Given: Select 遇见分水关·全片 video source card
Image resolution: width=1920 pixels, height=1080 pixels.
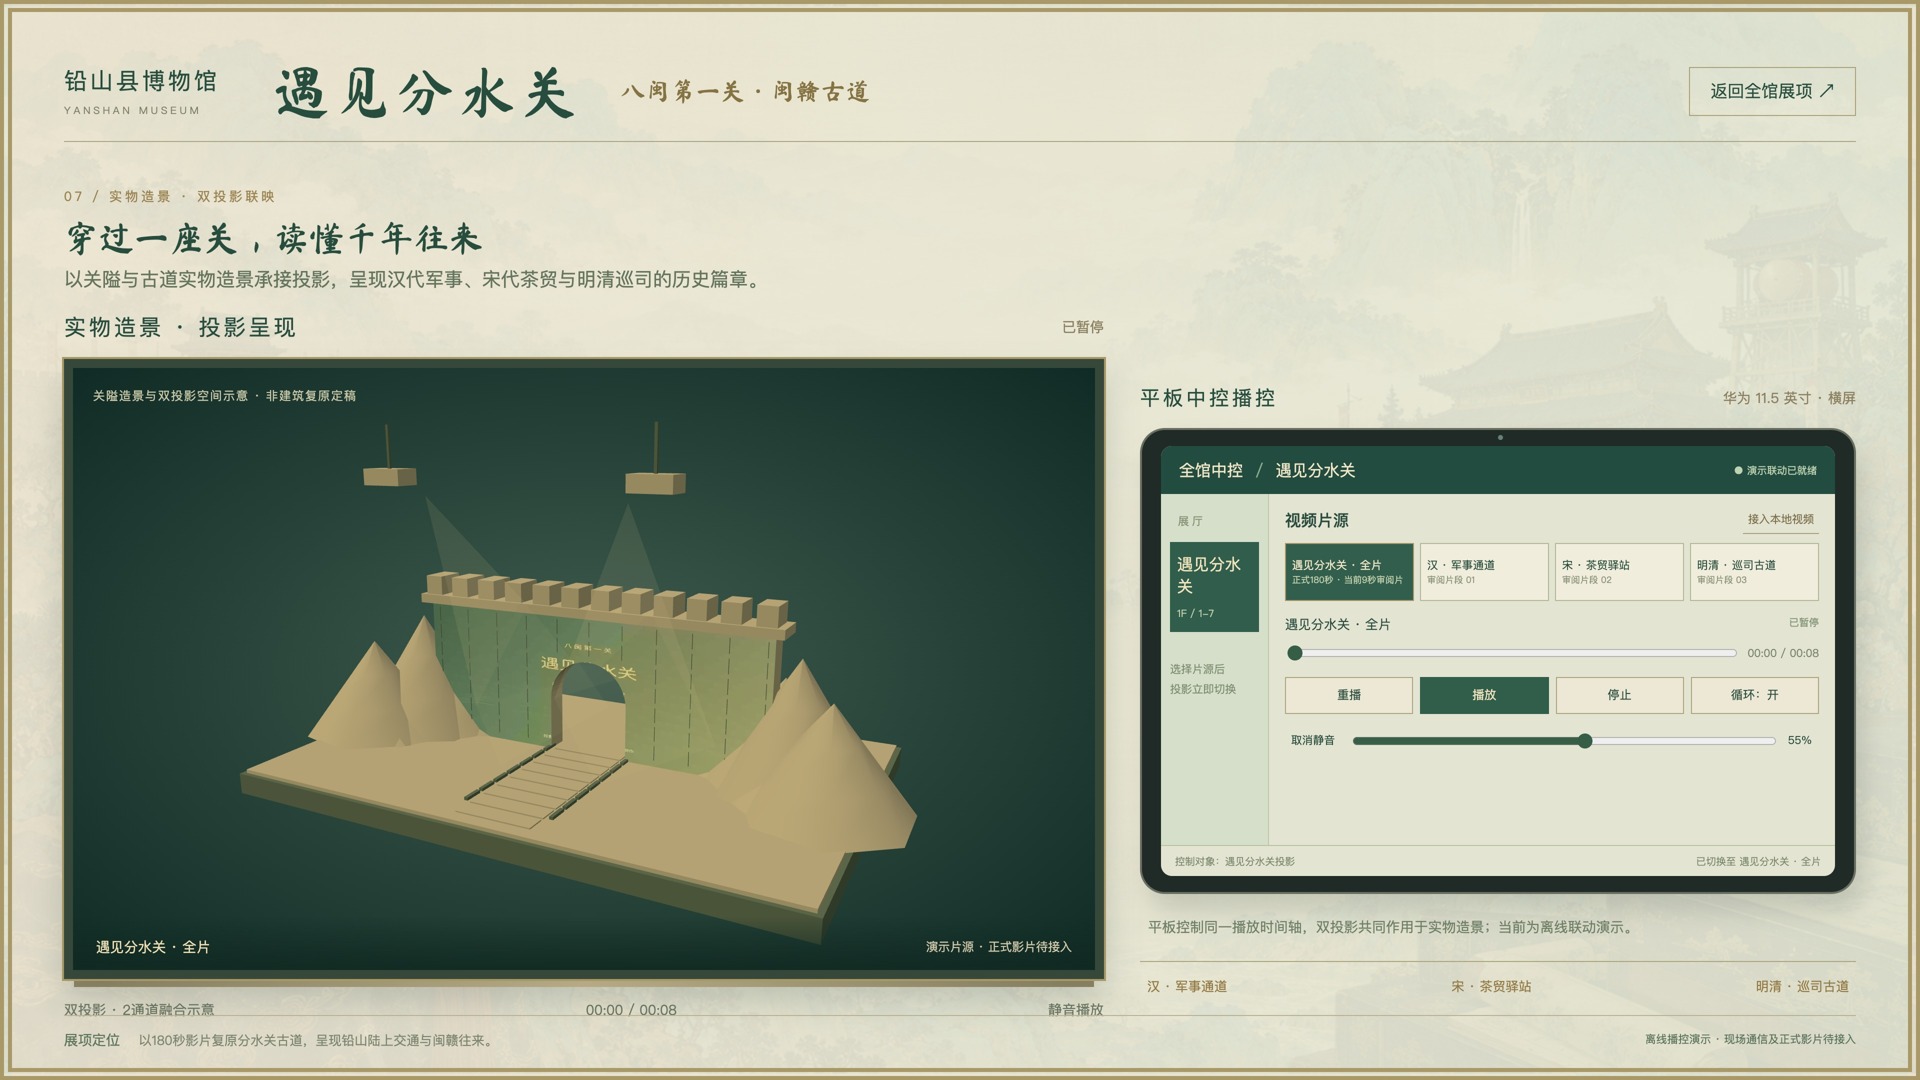Looking at the screenshot, I should click(1349, 572).
